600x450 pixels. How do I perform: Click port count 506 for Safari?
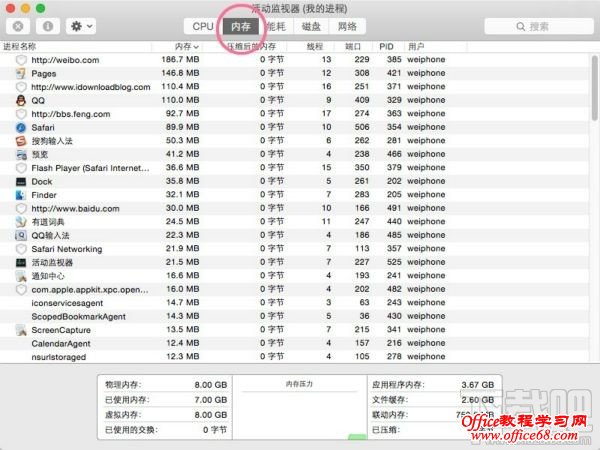point(362,127)
